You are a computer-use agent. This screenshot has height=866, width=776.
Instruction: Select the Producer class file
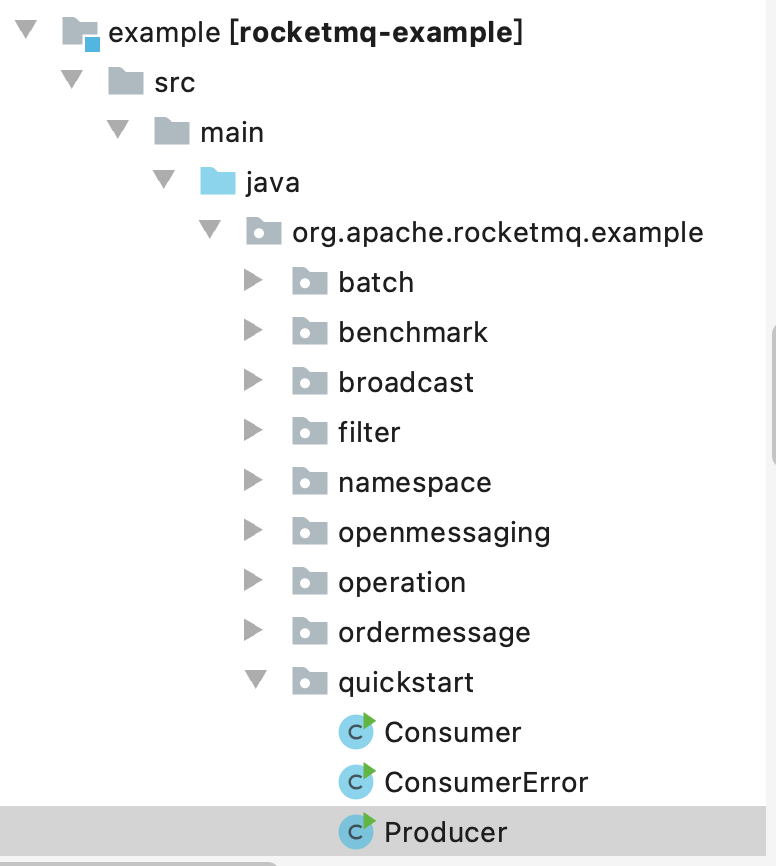tap(445, 832)
